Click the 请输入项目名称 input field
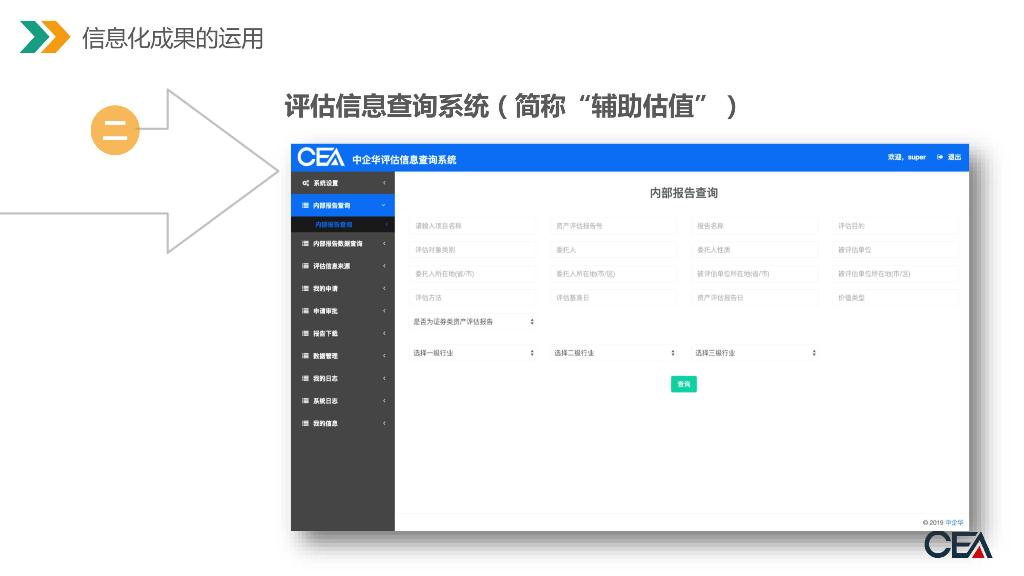Viewport: 1024px width, 576px height. tap(473, 226)
